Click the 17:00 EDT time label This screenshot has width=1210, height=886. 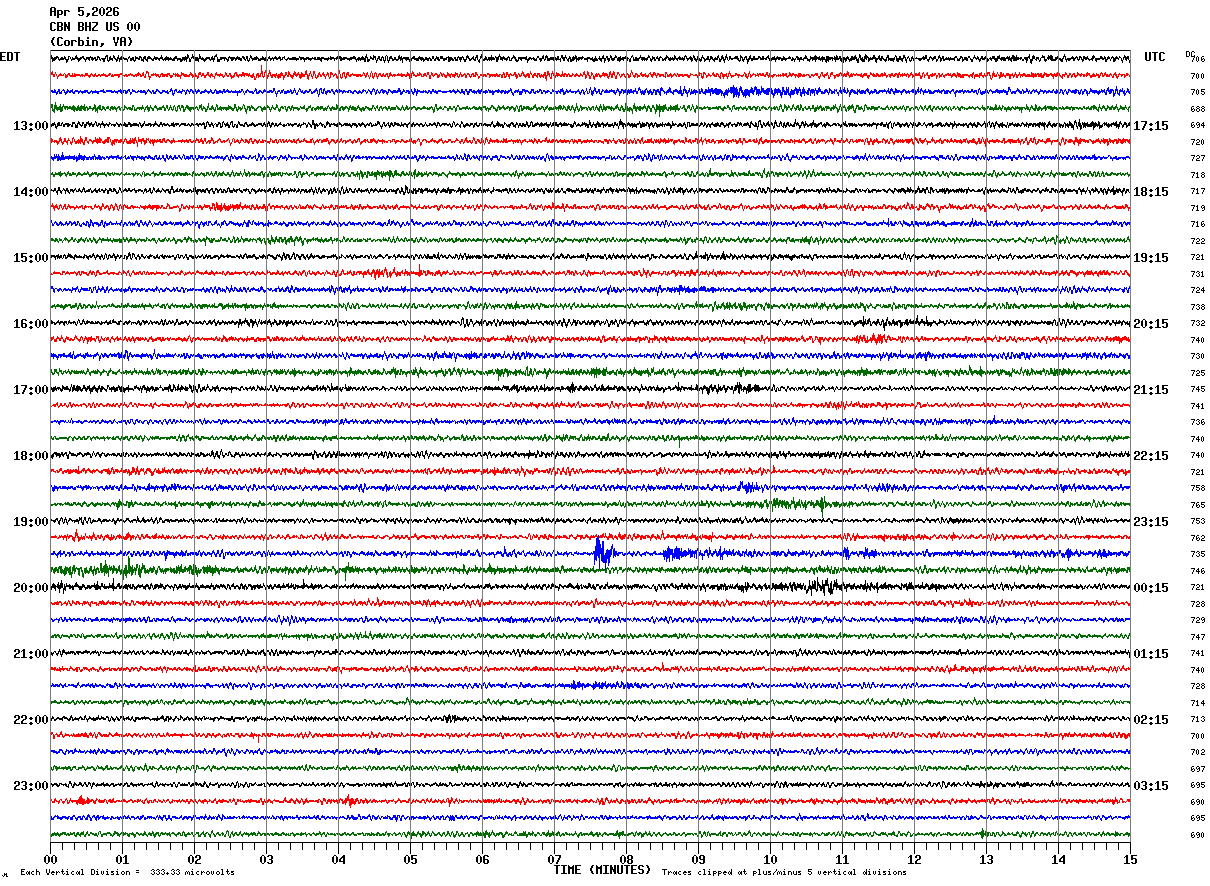click(x=30, y=390)
